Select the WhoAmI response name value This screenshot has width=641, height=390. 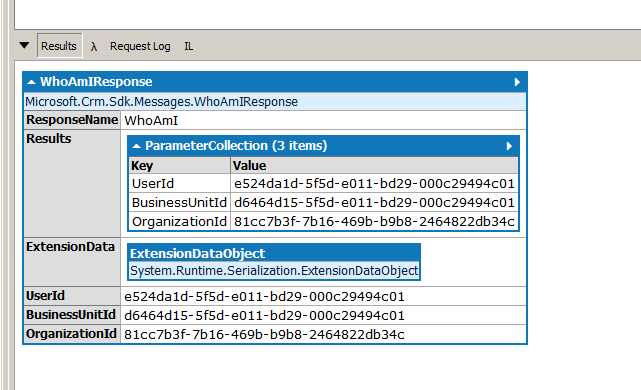coord(151,121)
